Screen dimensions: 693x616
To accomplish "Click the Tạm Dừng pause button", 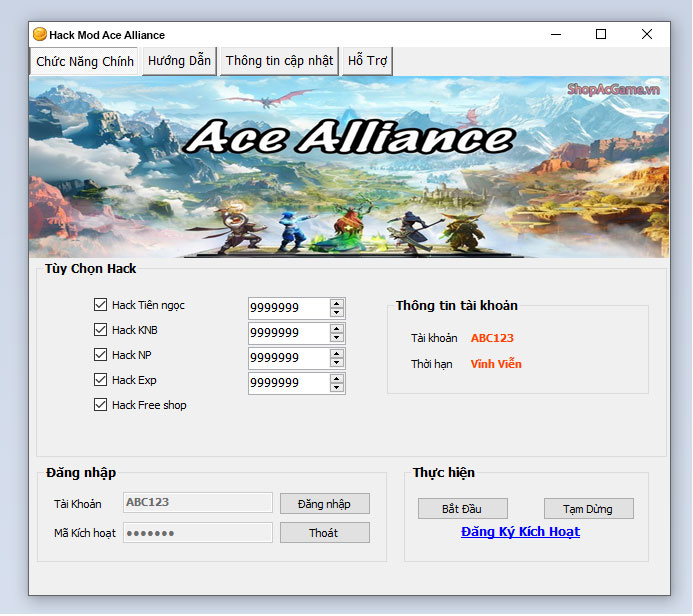I will click(589, 509).
